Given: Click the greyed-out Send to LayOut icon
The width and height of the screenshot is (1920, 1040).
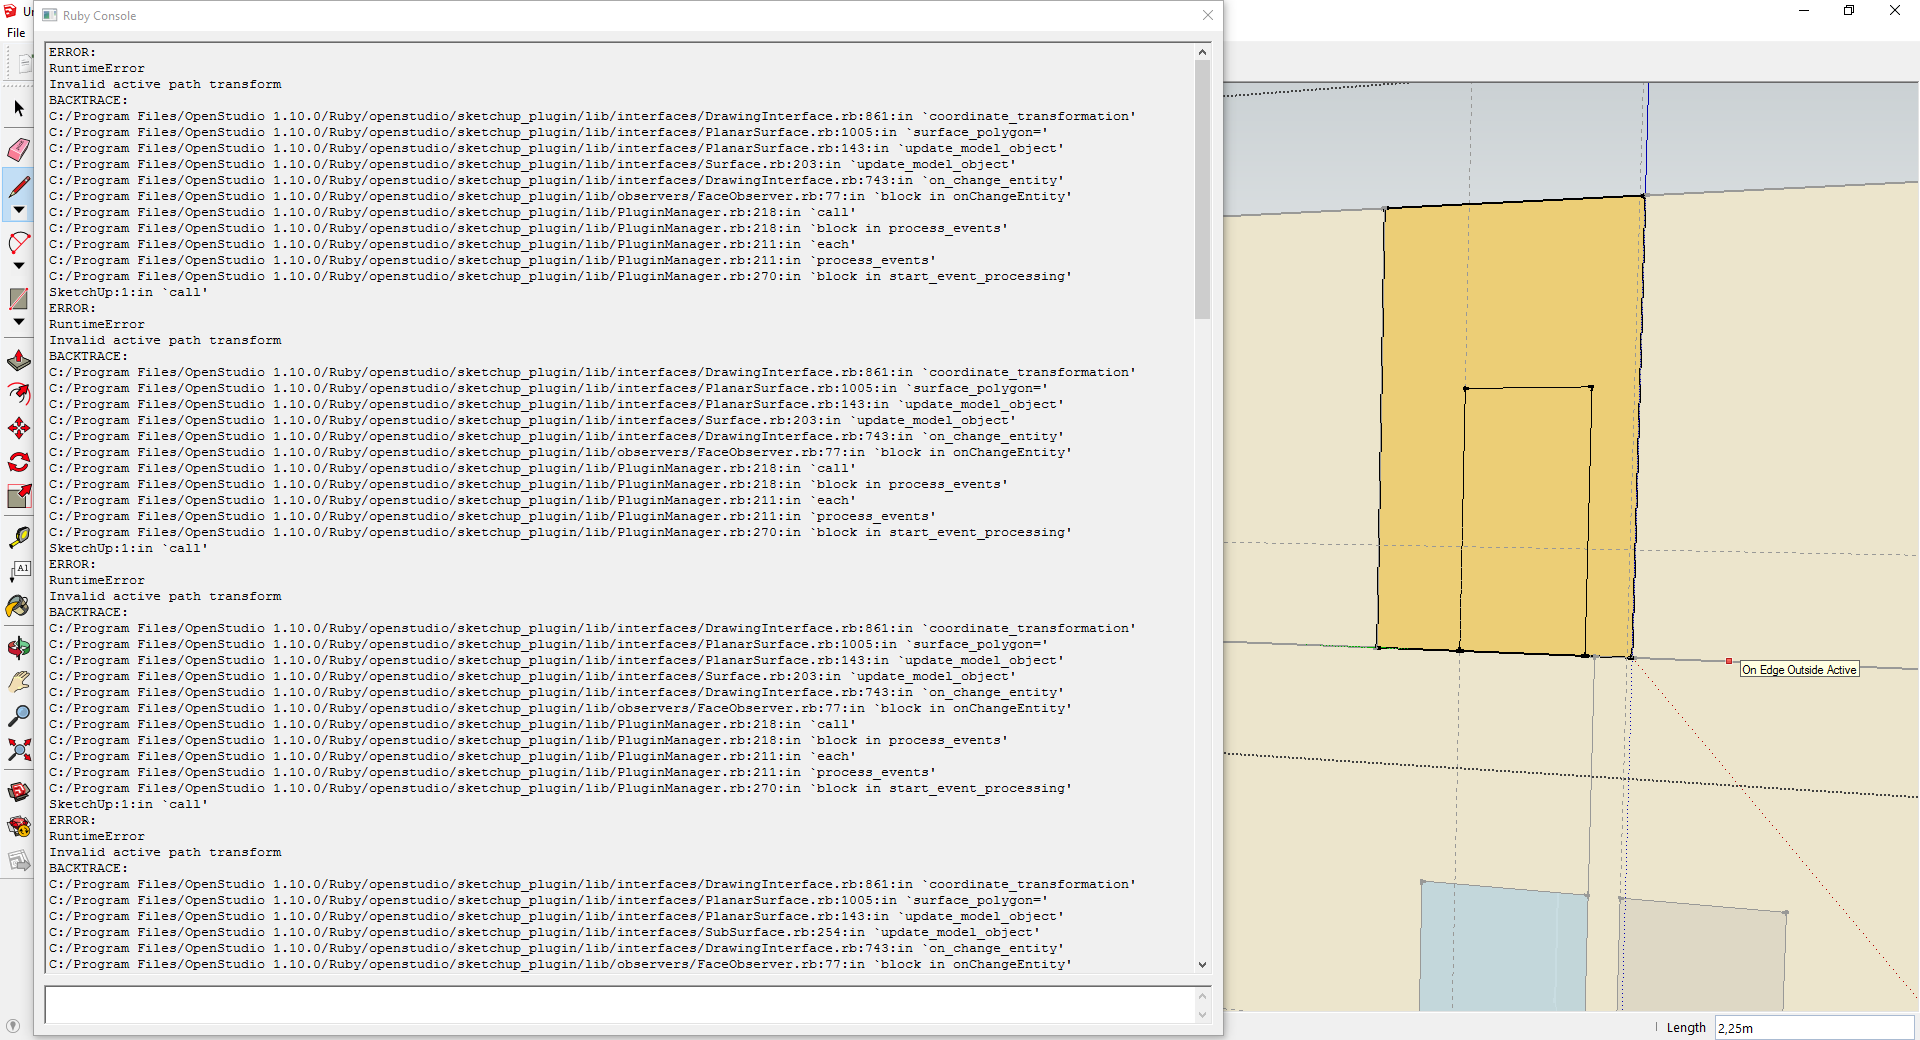Looking at the screenshot, I should coord(18,860).
